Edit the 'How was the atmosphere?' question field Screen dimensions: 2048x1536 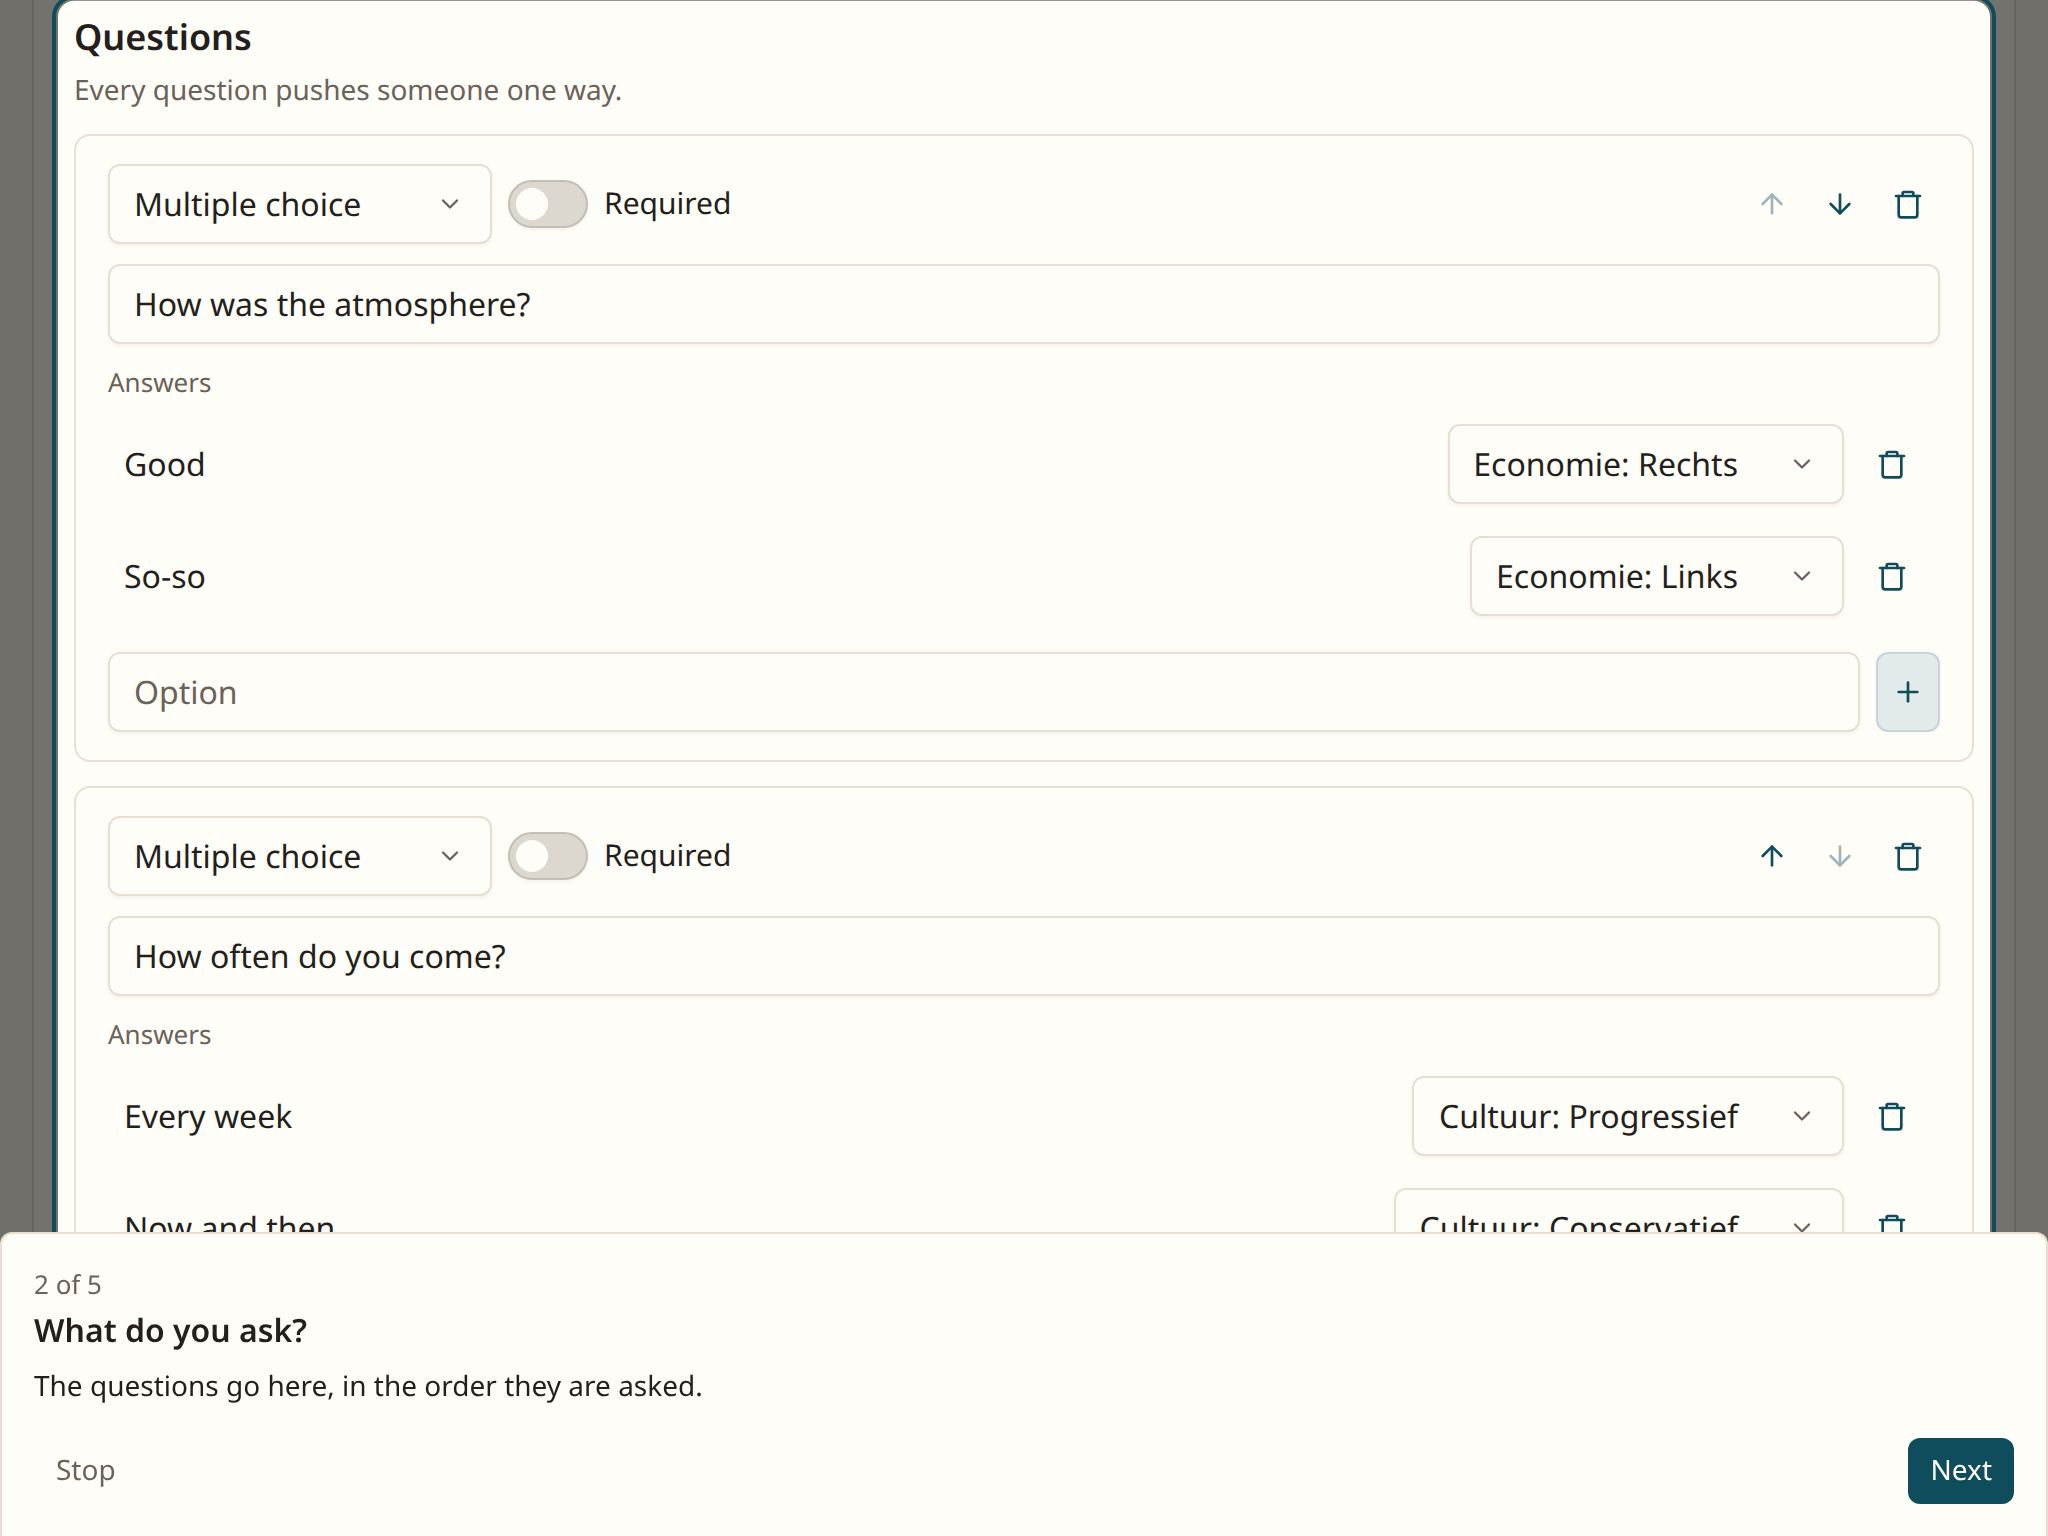(x=1023, y=304)
